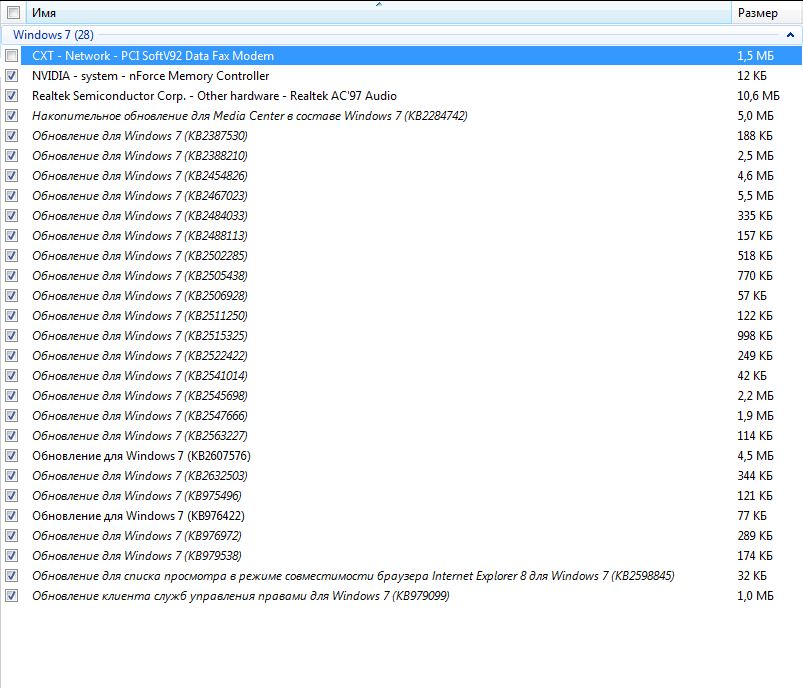The image size is (803, 688).
Task: Uncheck the KB976972 update checkbox
Action: point(11,535)
